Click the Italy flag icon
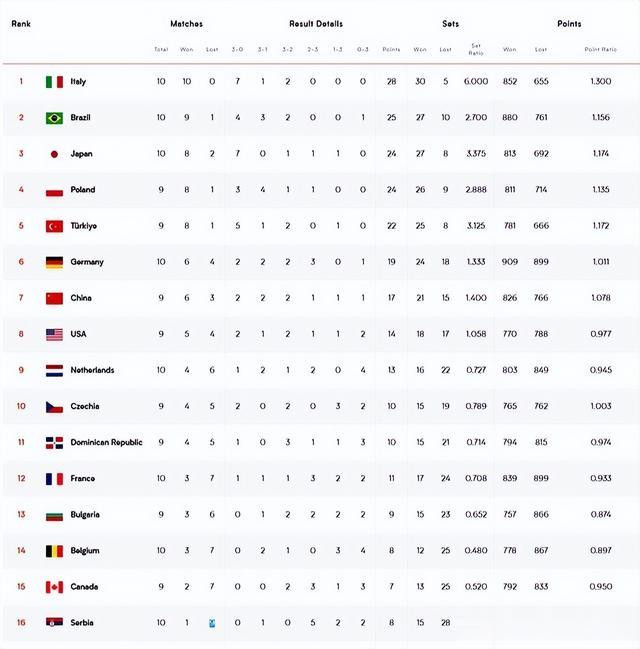640x649 pixels. 54,82
